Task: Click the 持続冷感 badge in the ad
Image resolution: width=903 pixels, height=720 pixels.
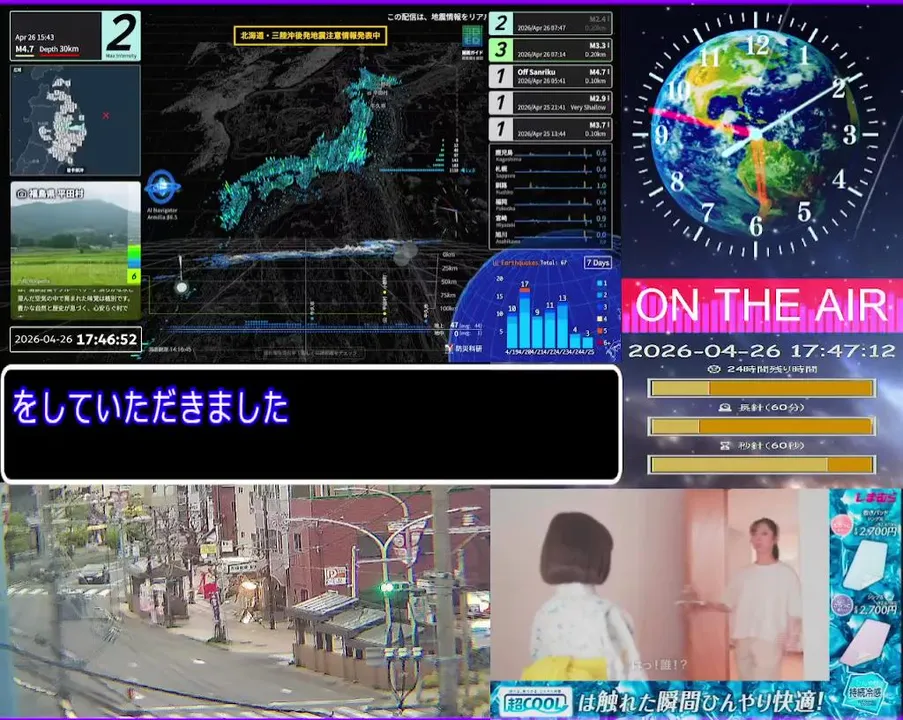Action: tap(866, 693)
